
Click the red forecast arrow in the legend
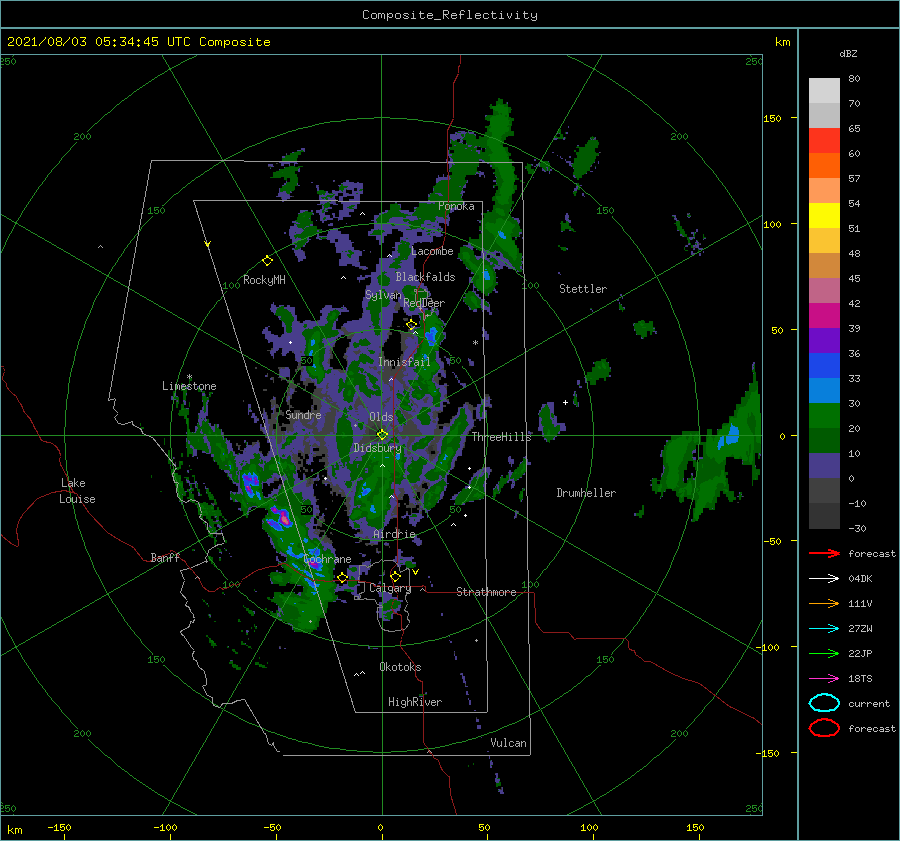pyautogui.click(x=824, y=553)
